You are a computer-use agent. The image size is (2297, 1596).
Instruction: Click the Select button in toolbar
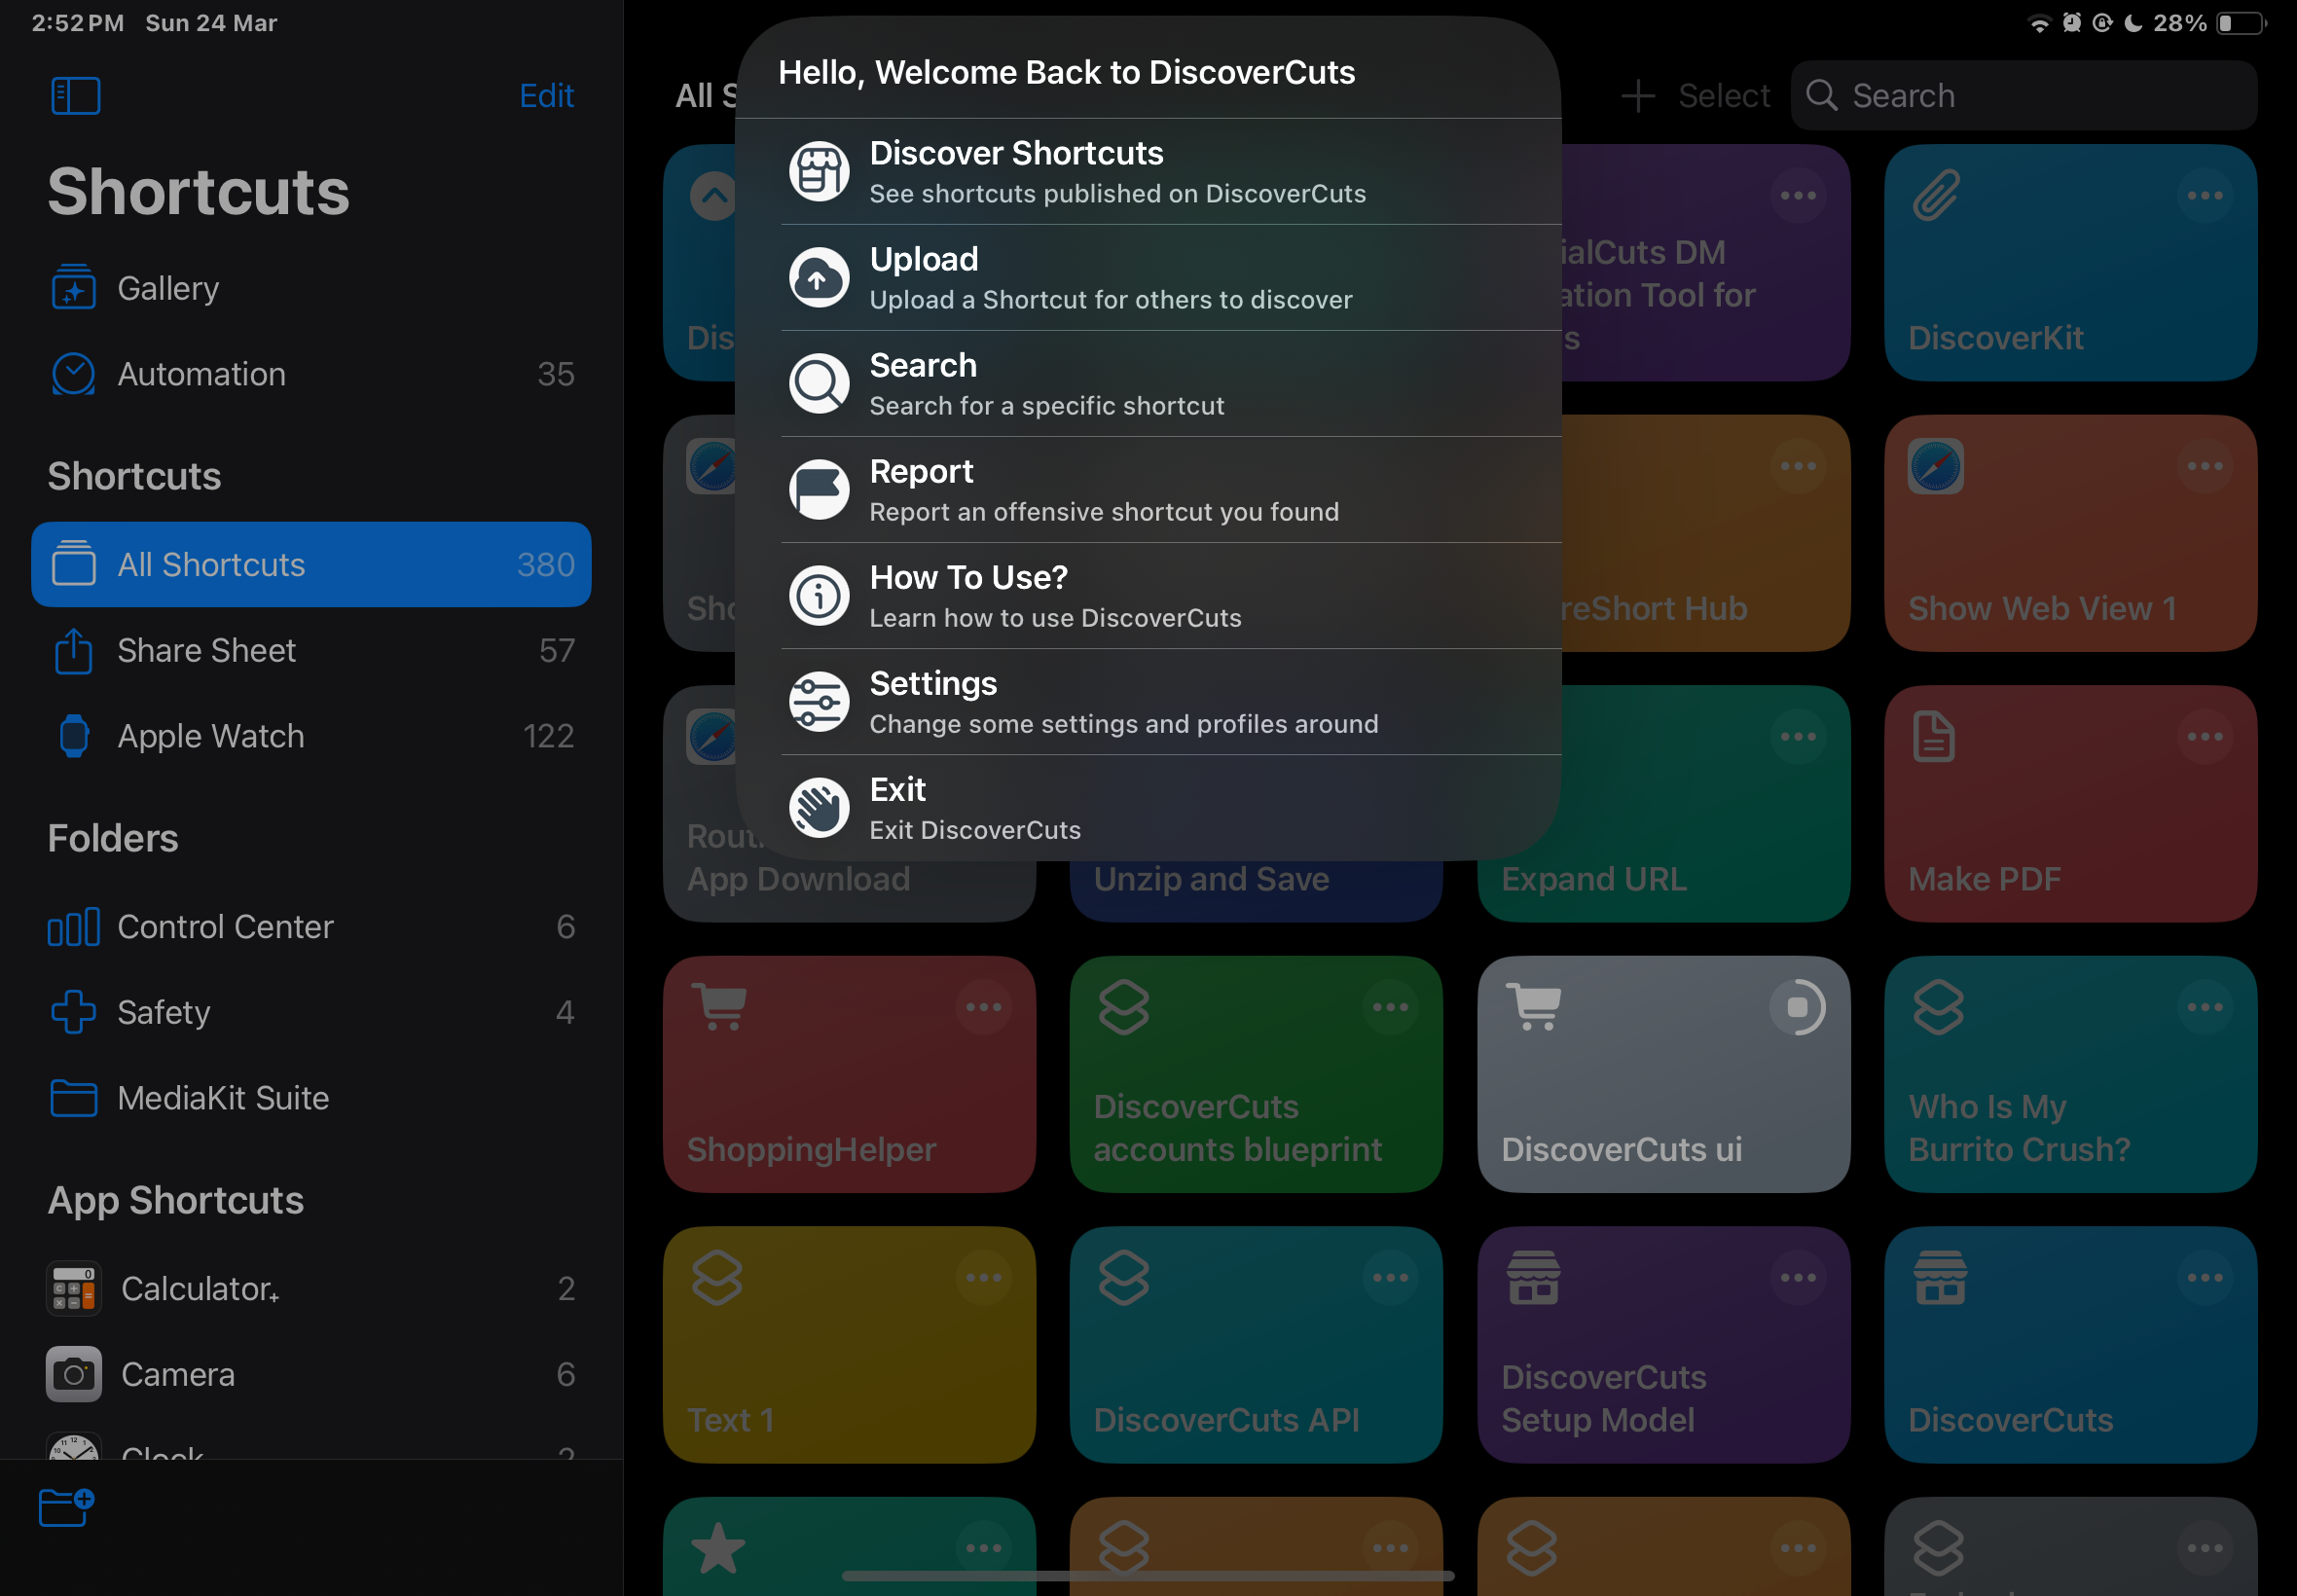(x=1723, y=96)
